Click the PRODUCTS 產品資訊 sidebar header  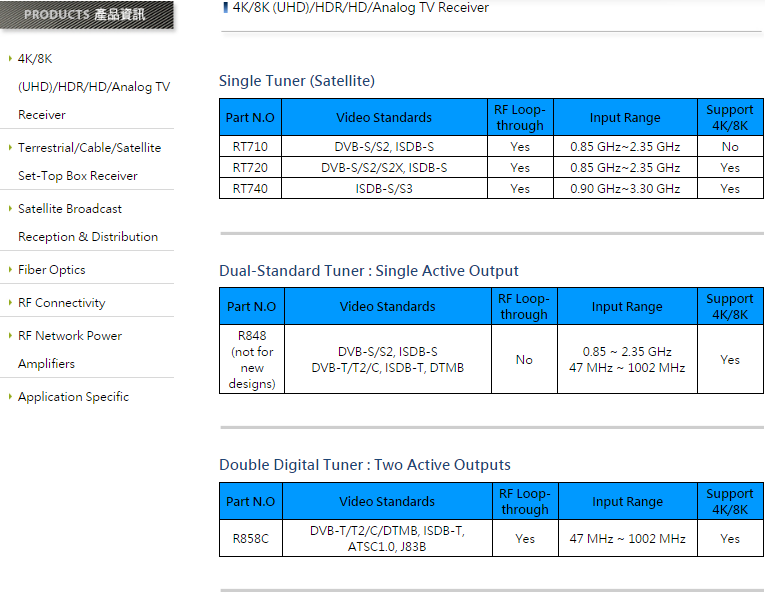[86, 15]
